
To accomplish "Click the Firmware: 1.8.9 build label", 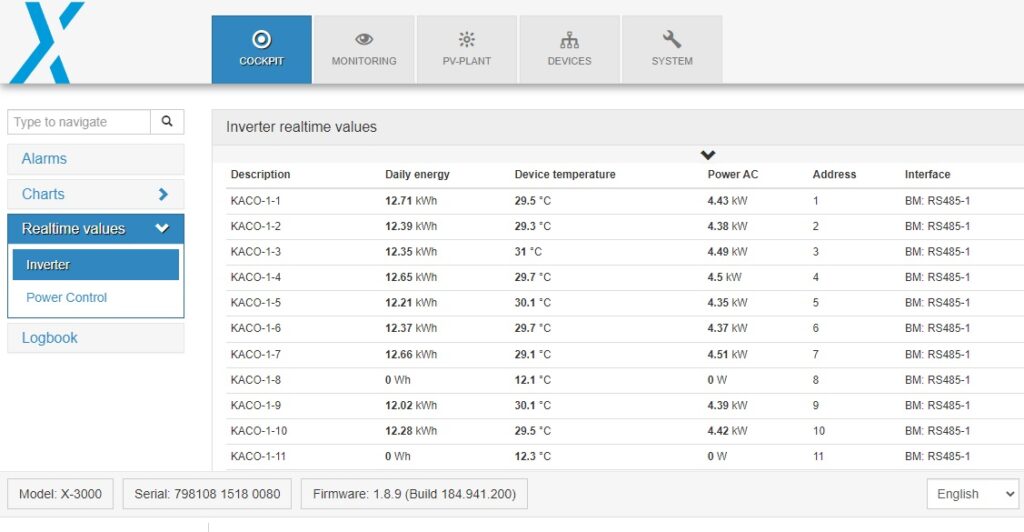I will 414,494.
